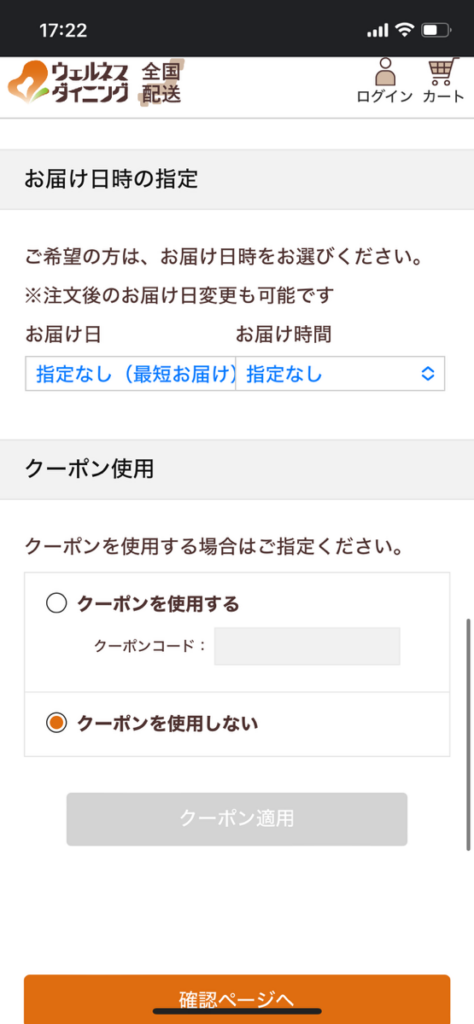Screen dimensions: 474x1024
Task: Tap the ログイン label in header
Action: [x=385, y=97]
